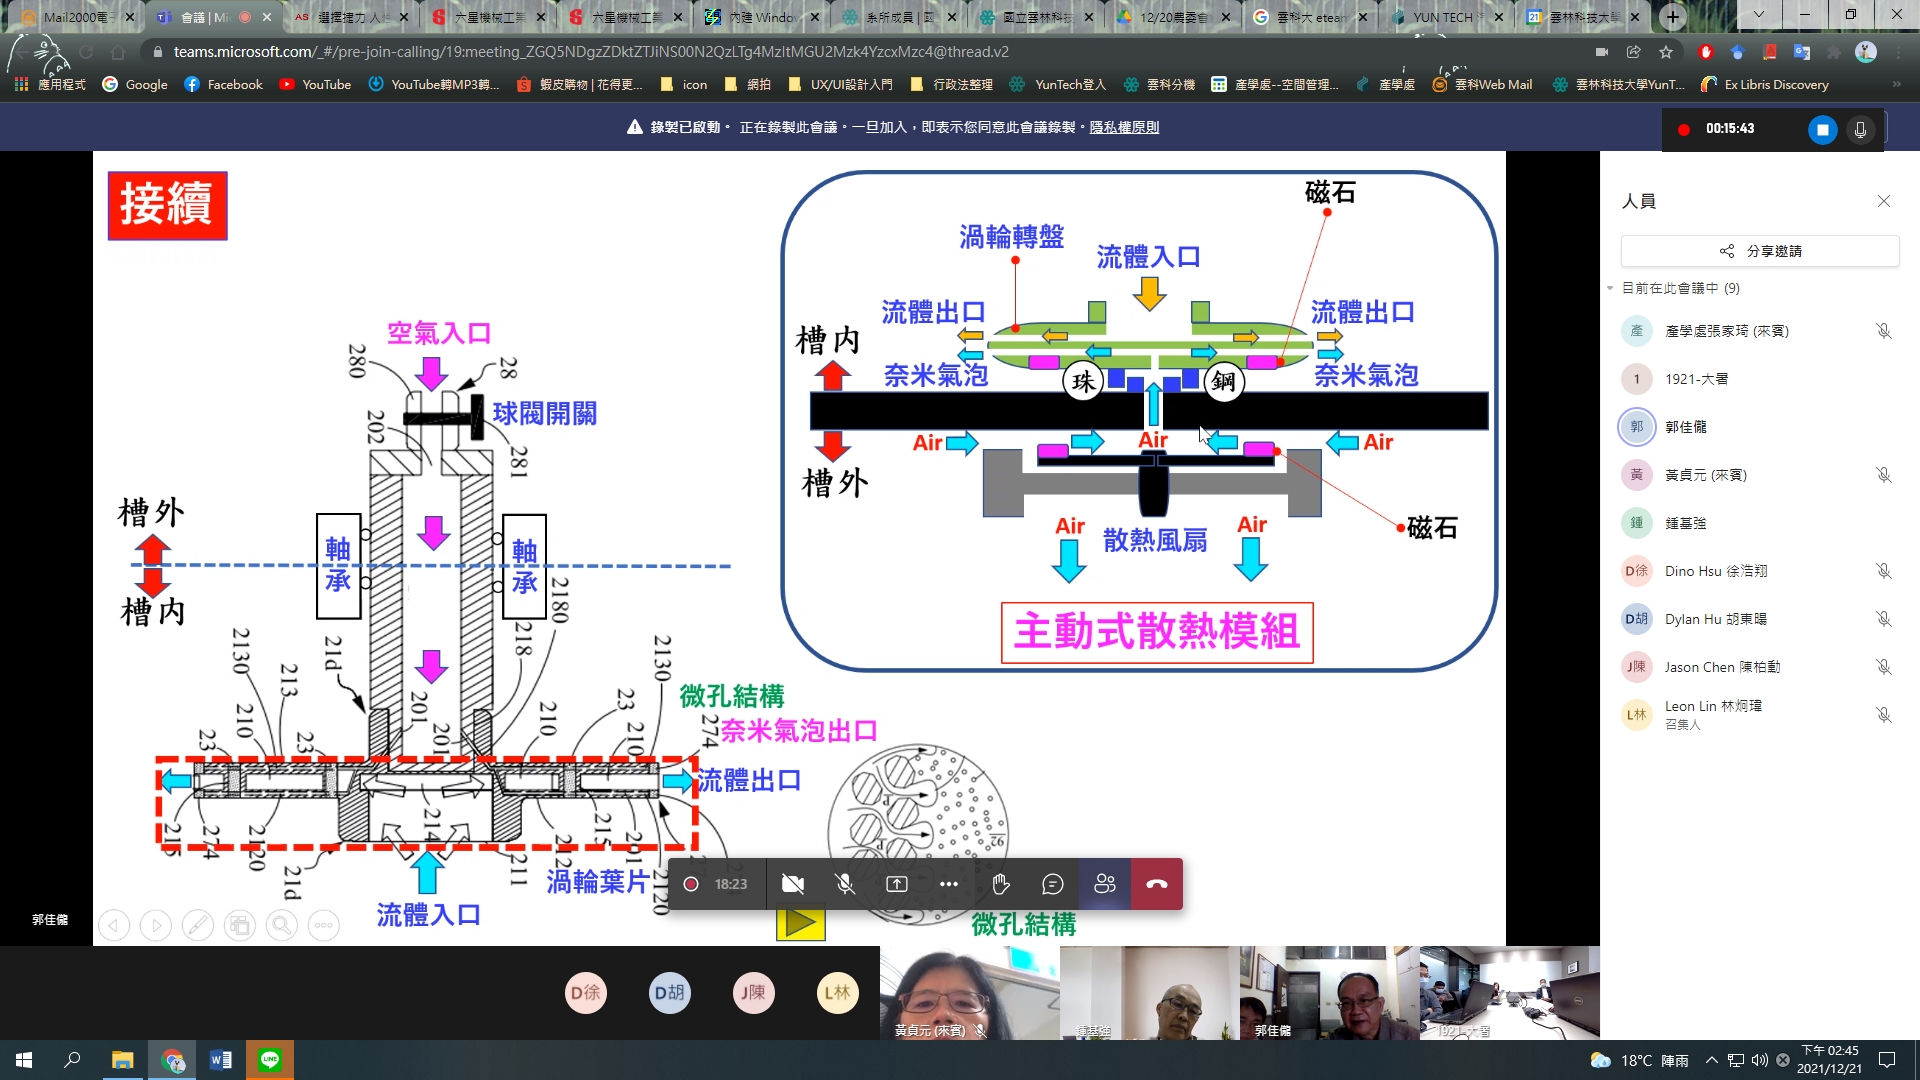
Task: Open more actions ellipsis menu
Action: pyautogui.click(x=949, y=884)
